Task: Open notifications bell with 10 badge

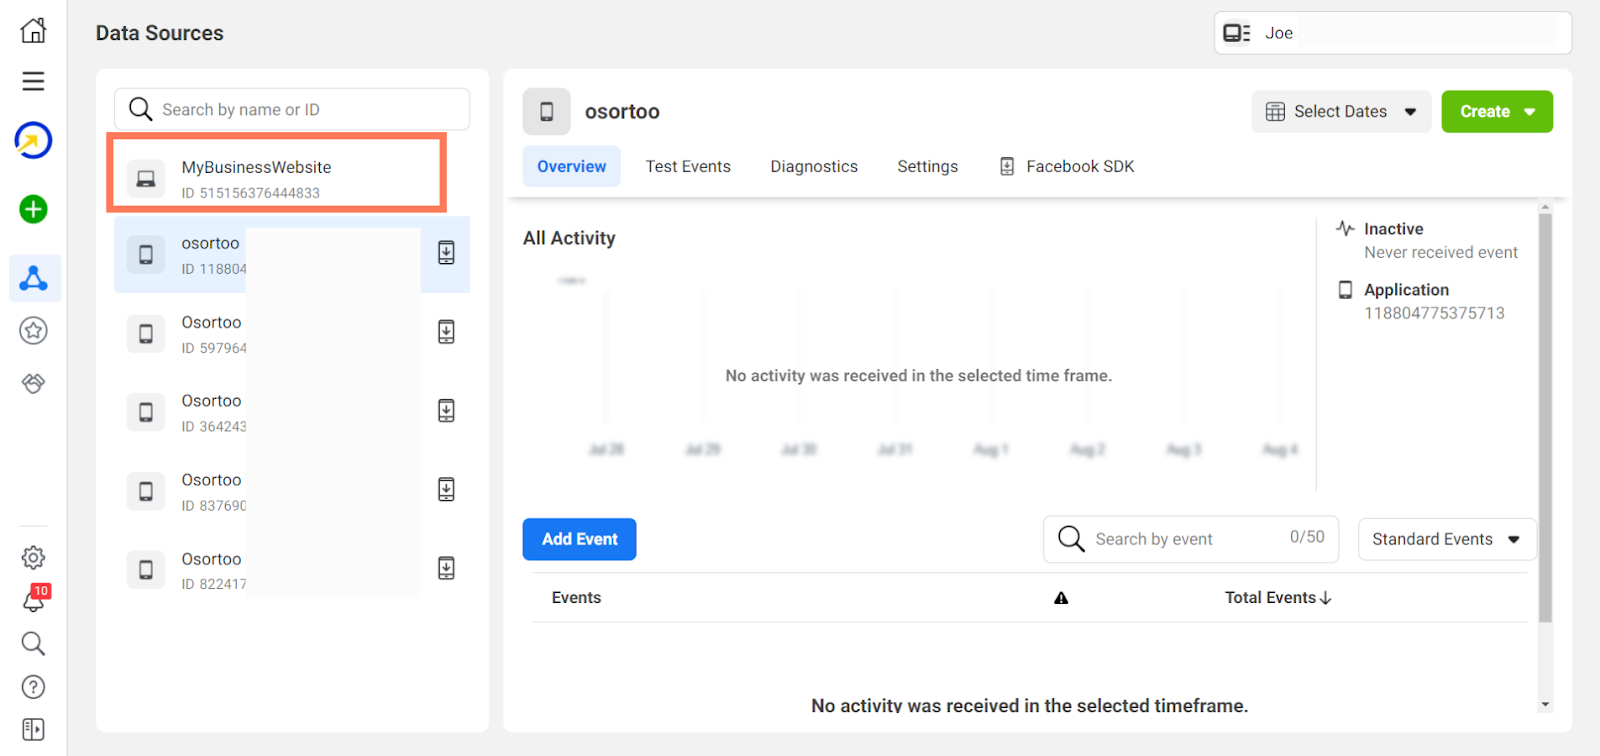Action: coord(34,599)
